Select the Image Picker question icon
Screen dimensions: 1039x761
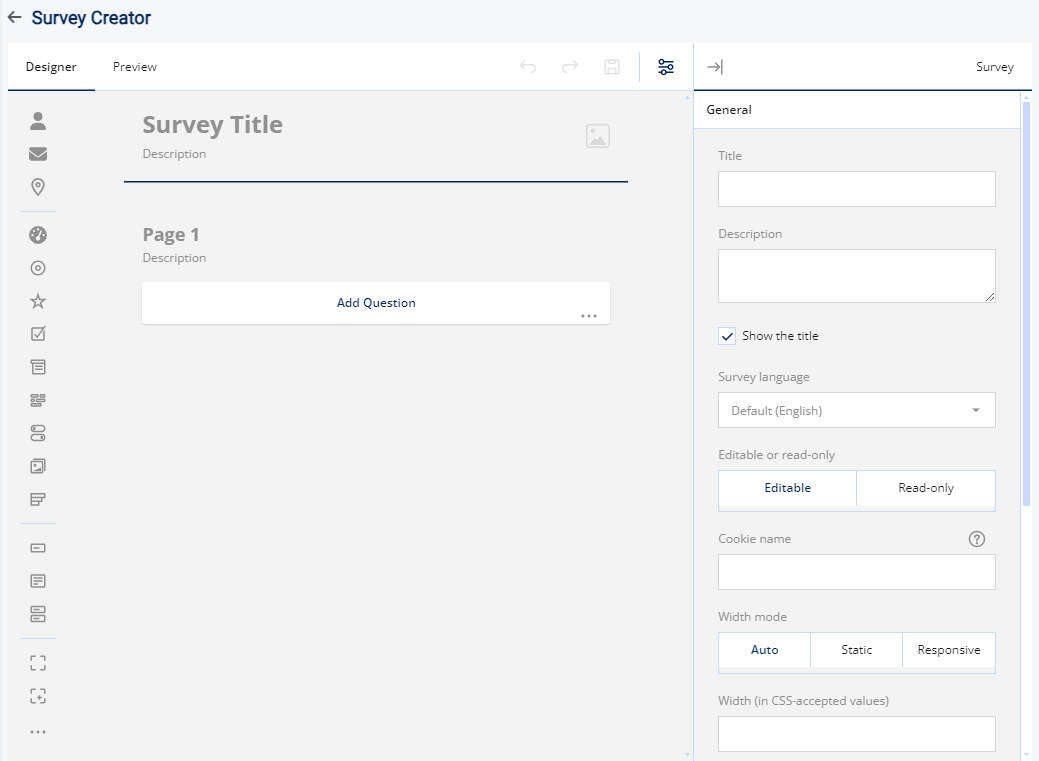(37, 465)
